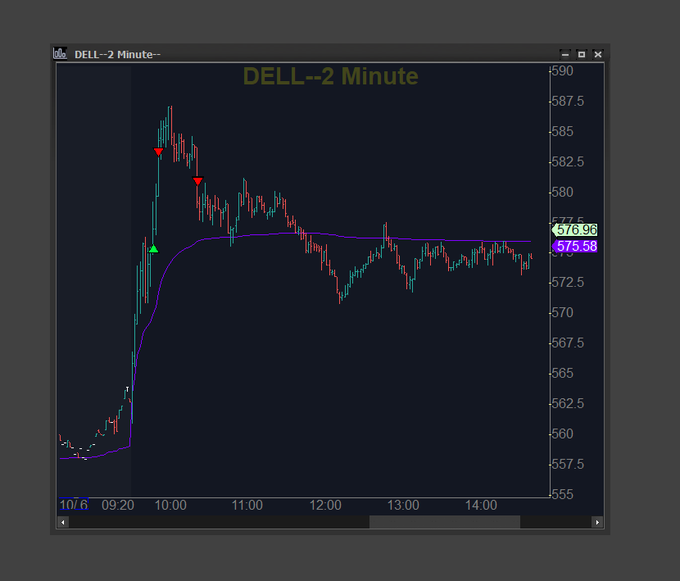Image resolution: width=680 pixels, height=581 pixels.
Task: Click the 10:00 time axis label
Action: click(x=170, y=505)
